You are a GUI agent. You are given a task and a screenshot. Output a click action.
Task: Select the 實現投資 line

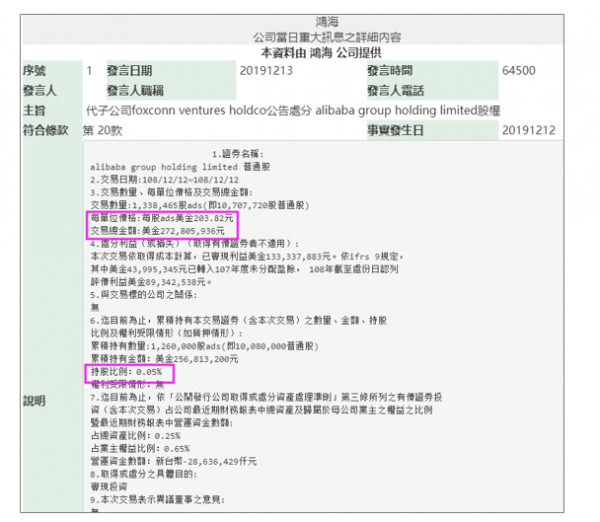(109, 487)
